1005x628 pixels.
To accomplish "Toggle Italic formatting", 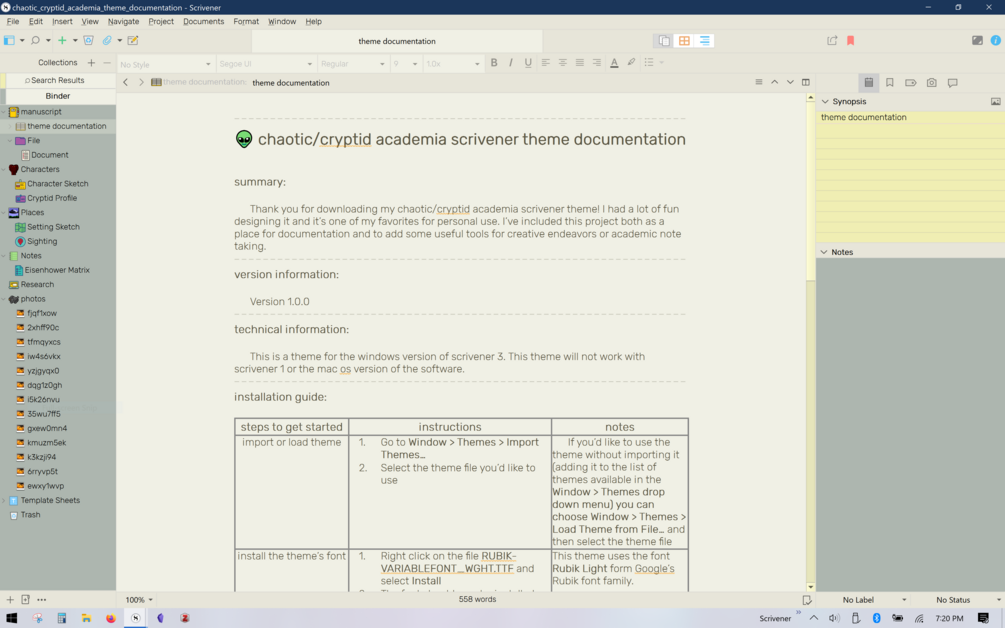I will tap(511, 63).
